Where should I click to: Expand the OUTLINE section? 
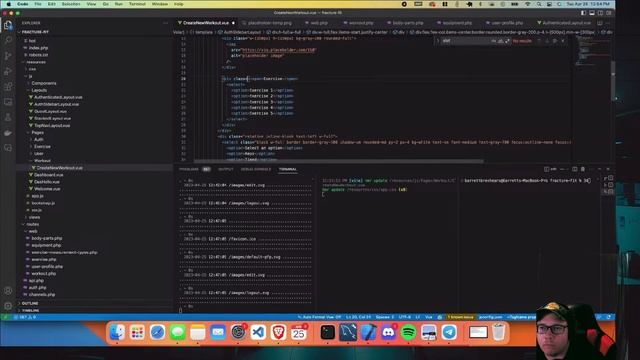coord(30,303)
